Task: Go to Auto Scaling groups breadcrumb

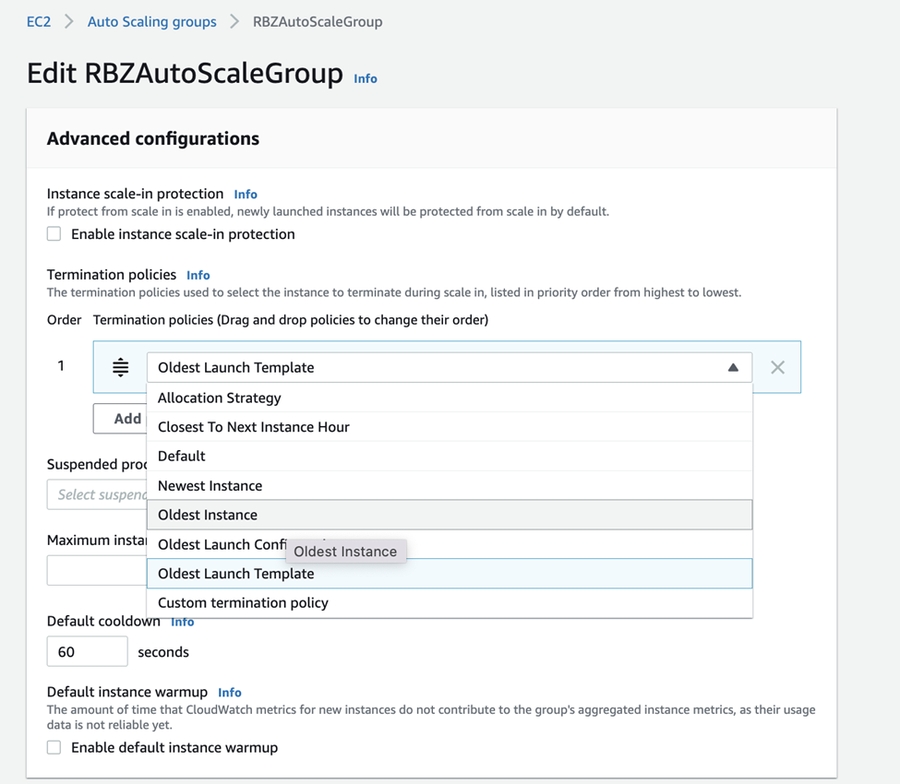Action: (152, 21)
